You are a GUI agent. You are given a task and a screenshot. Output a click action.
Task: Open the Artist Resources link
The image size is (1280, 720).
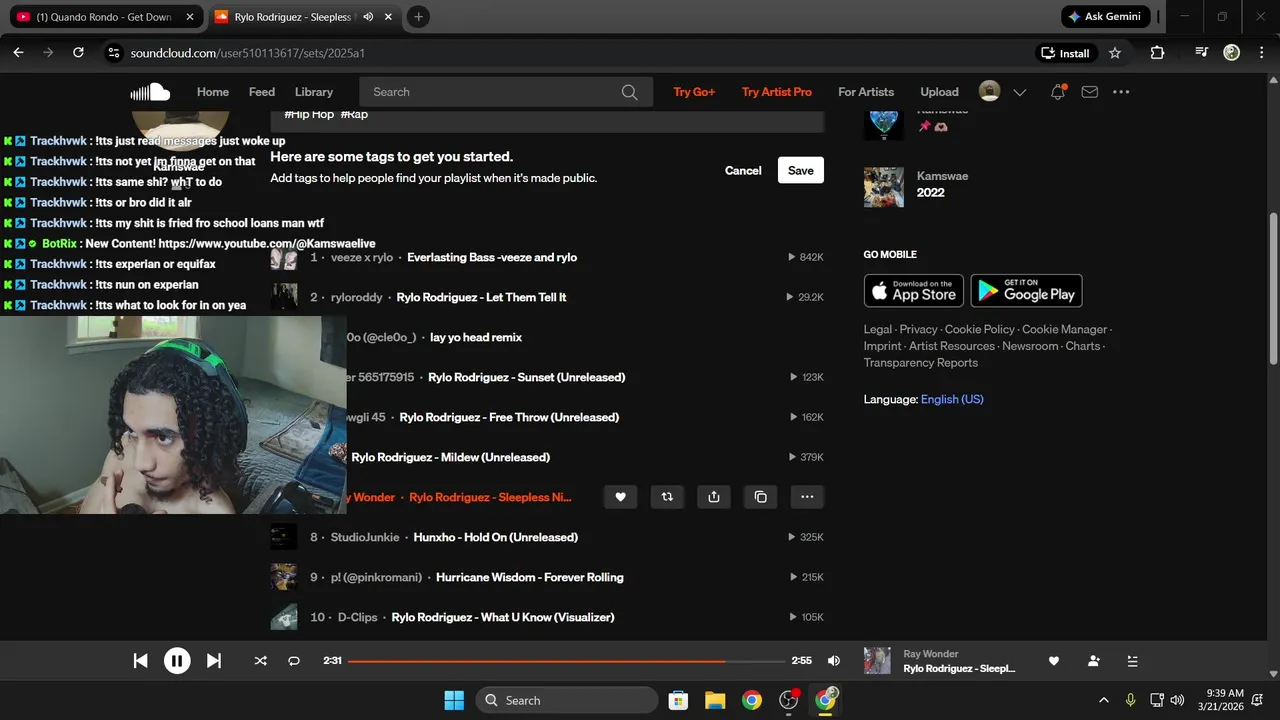tap(952, 346)
